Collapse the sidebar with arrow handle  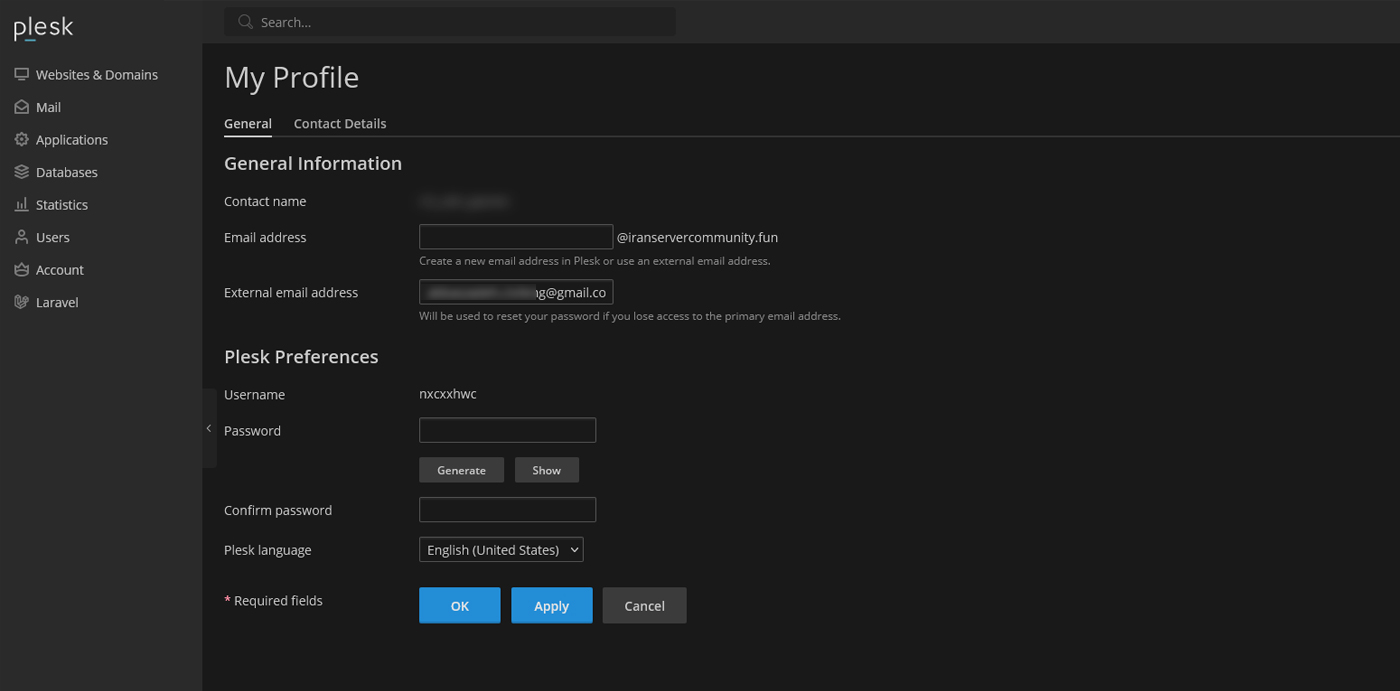pyautogui.click(x=209, y=428)
